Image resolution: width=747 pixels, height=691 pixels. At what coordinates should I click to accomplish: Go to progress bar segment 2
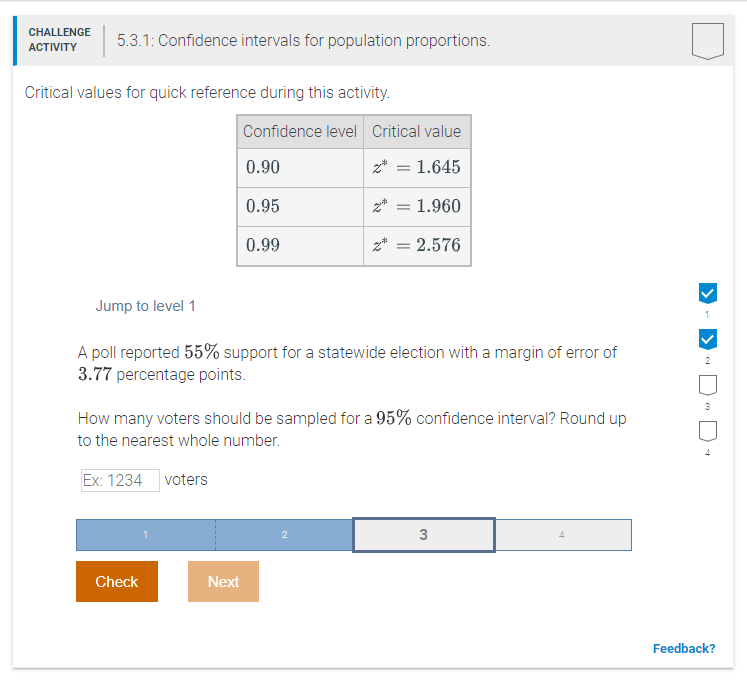click(284, 535)
